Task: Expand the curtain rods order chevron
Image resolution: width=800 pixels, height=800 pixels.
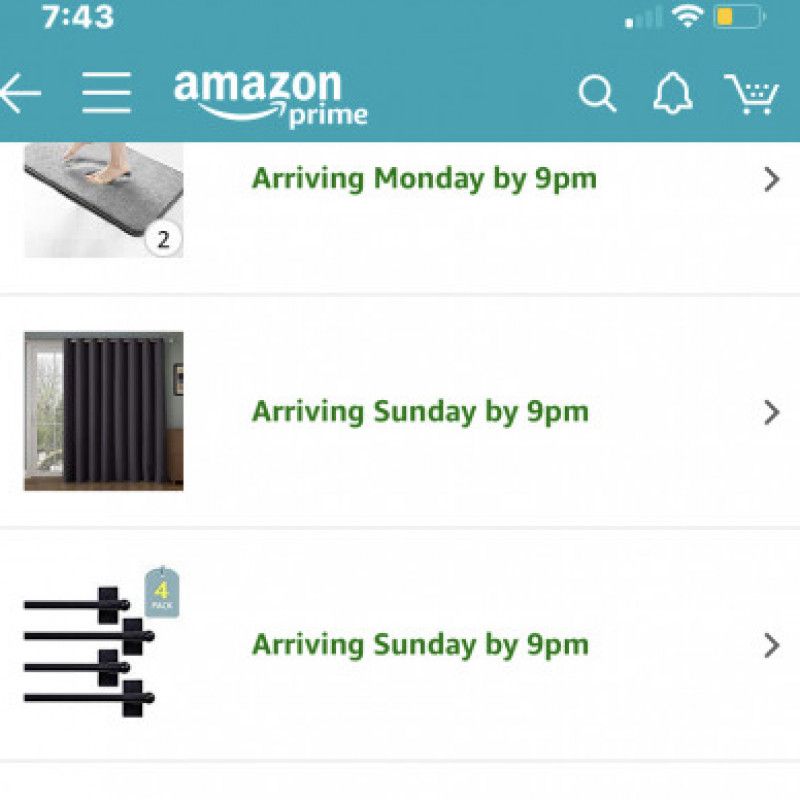Action: pos(771,645)
